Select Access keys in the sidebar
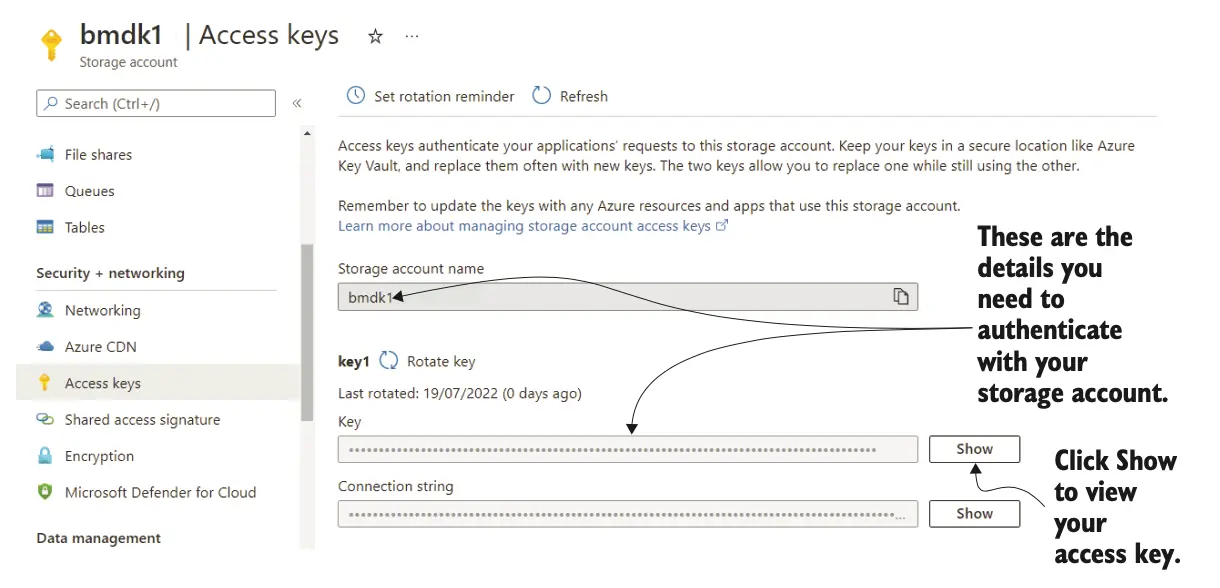Image resolution: width=1220 pixels, height=588 pixels. 102,383
